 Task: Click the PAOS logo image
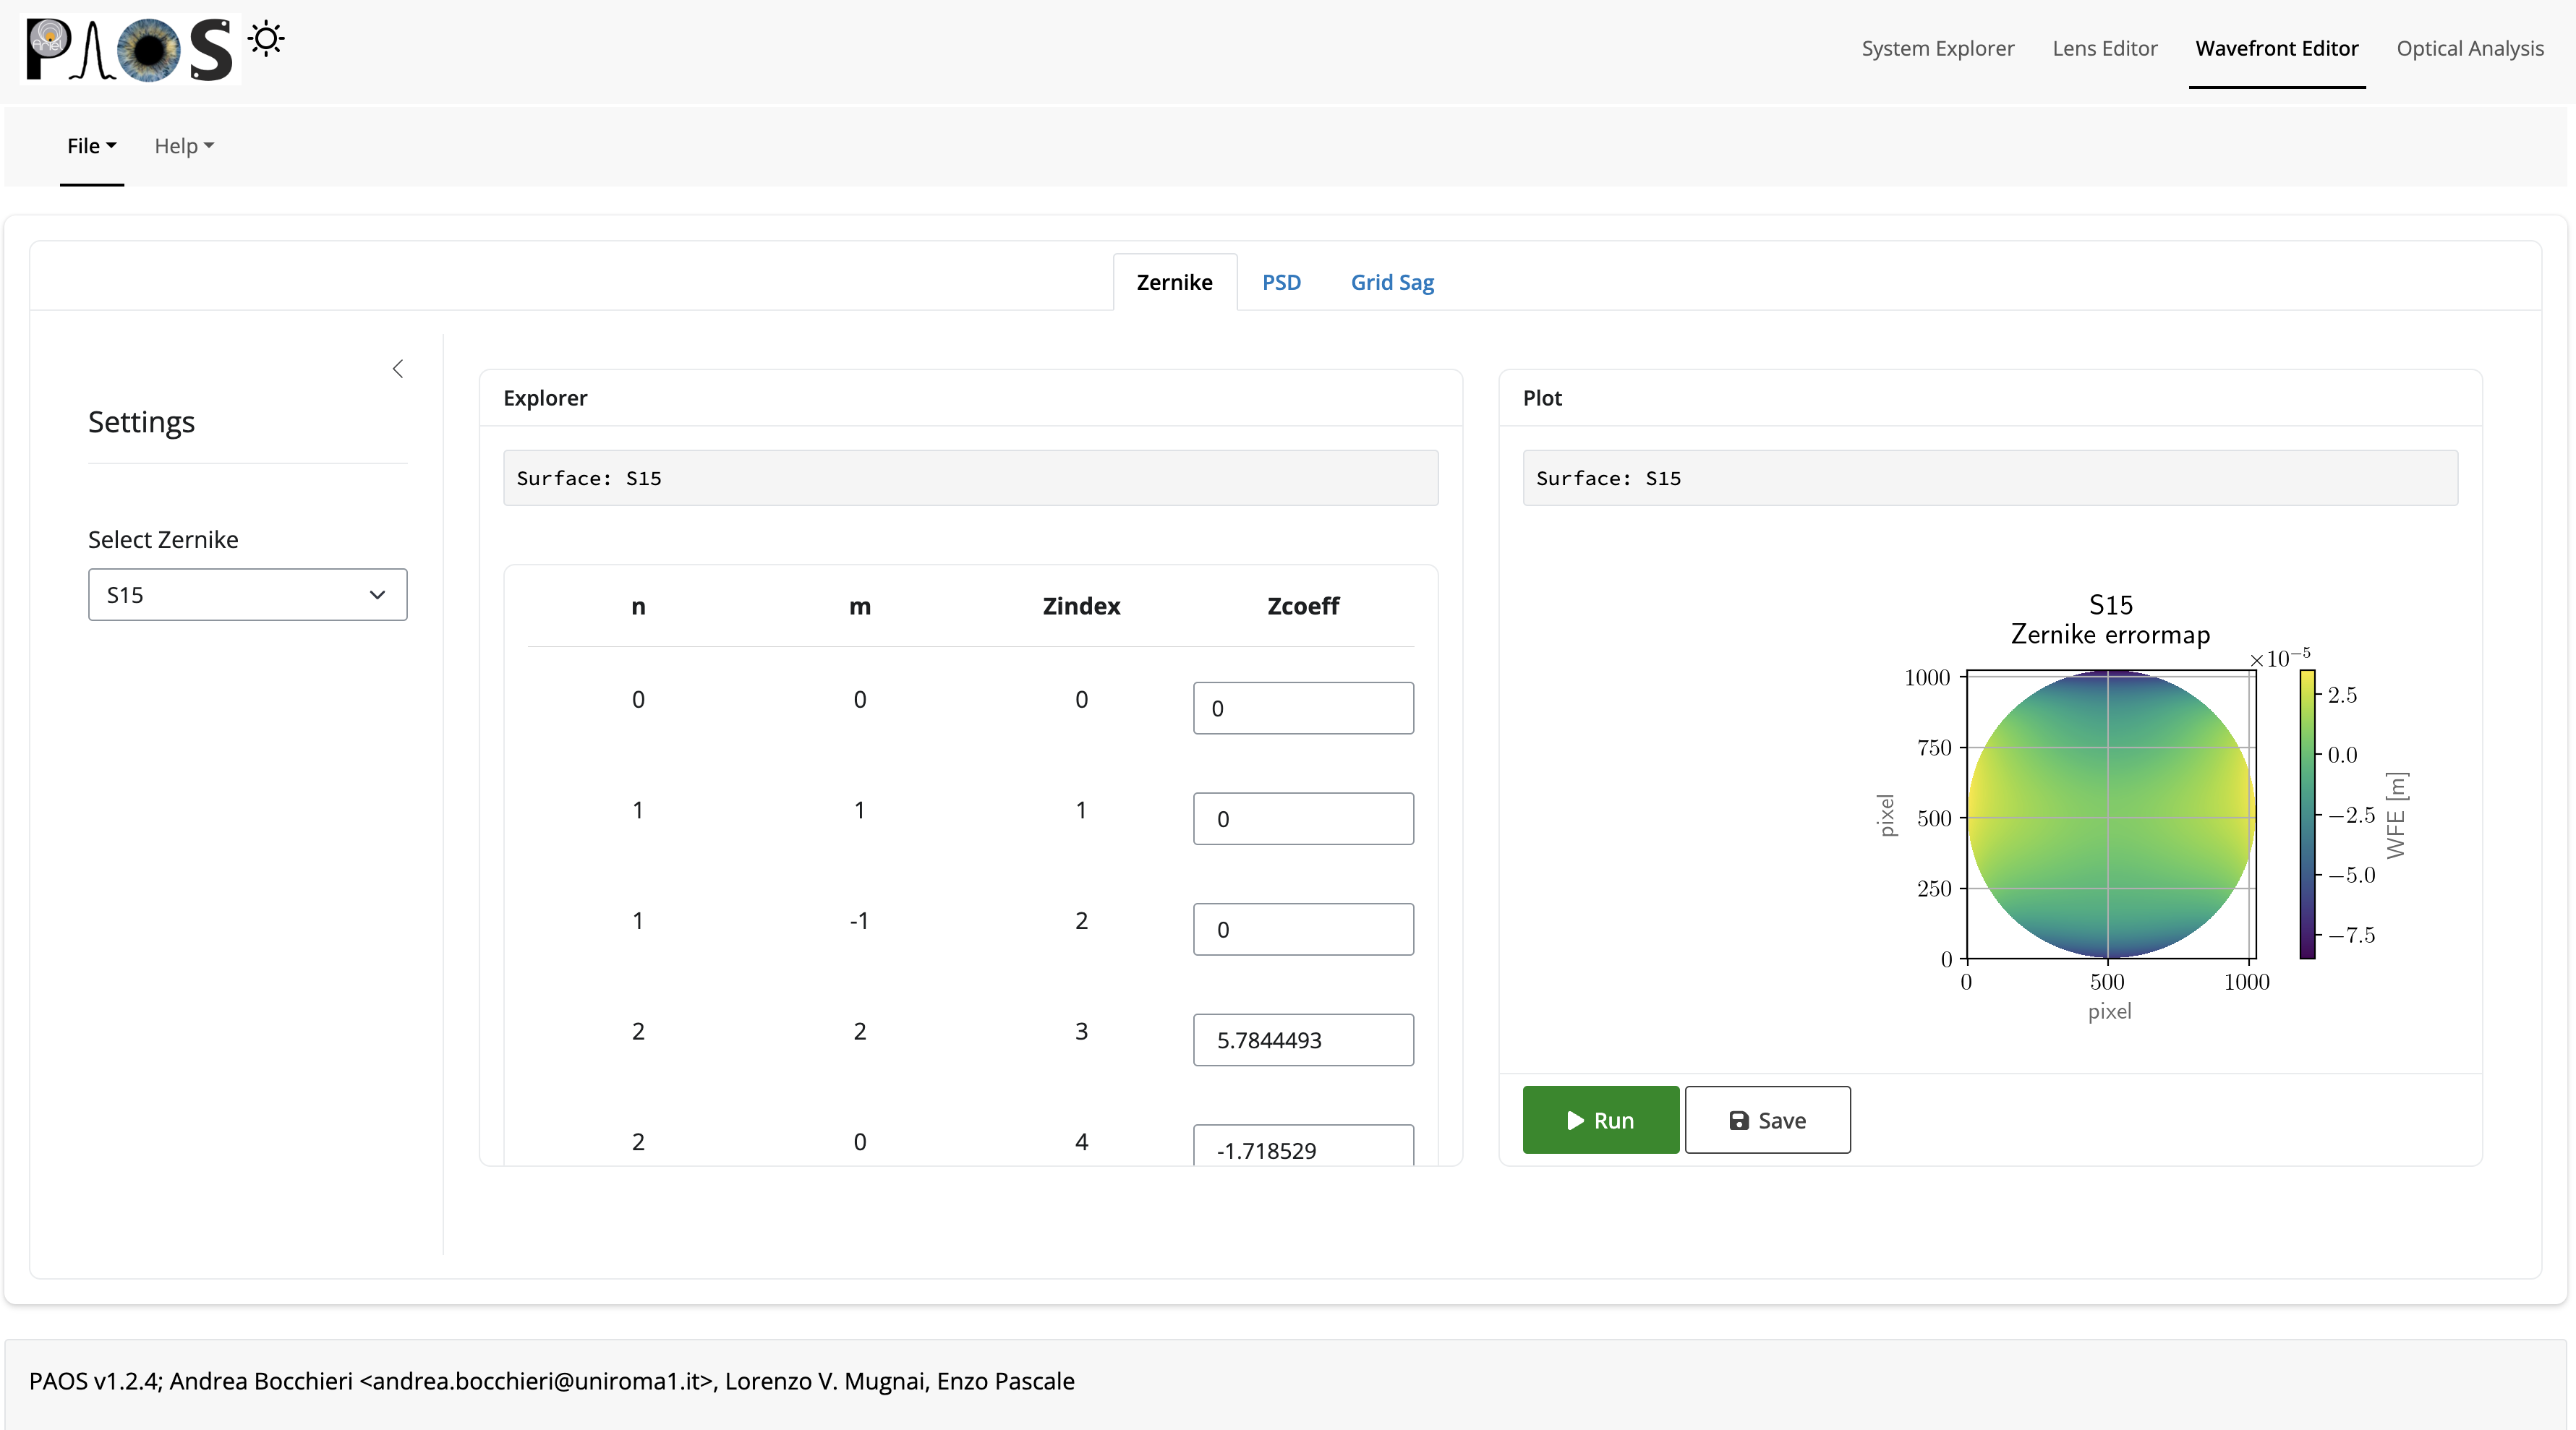point(131,49)
